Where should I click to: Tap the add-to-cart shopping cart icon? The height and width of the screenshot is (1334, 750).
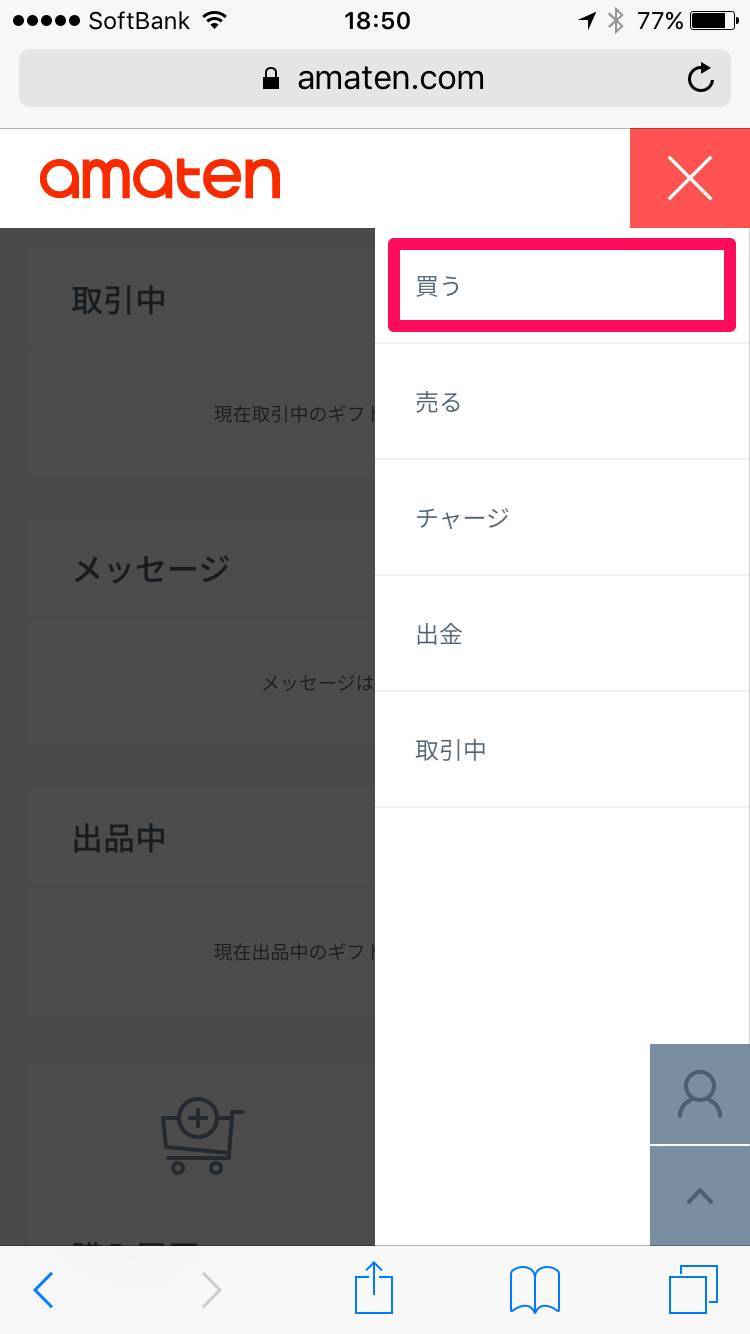pyautogui.click(x=201, y=1136)
